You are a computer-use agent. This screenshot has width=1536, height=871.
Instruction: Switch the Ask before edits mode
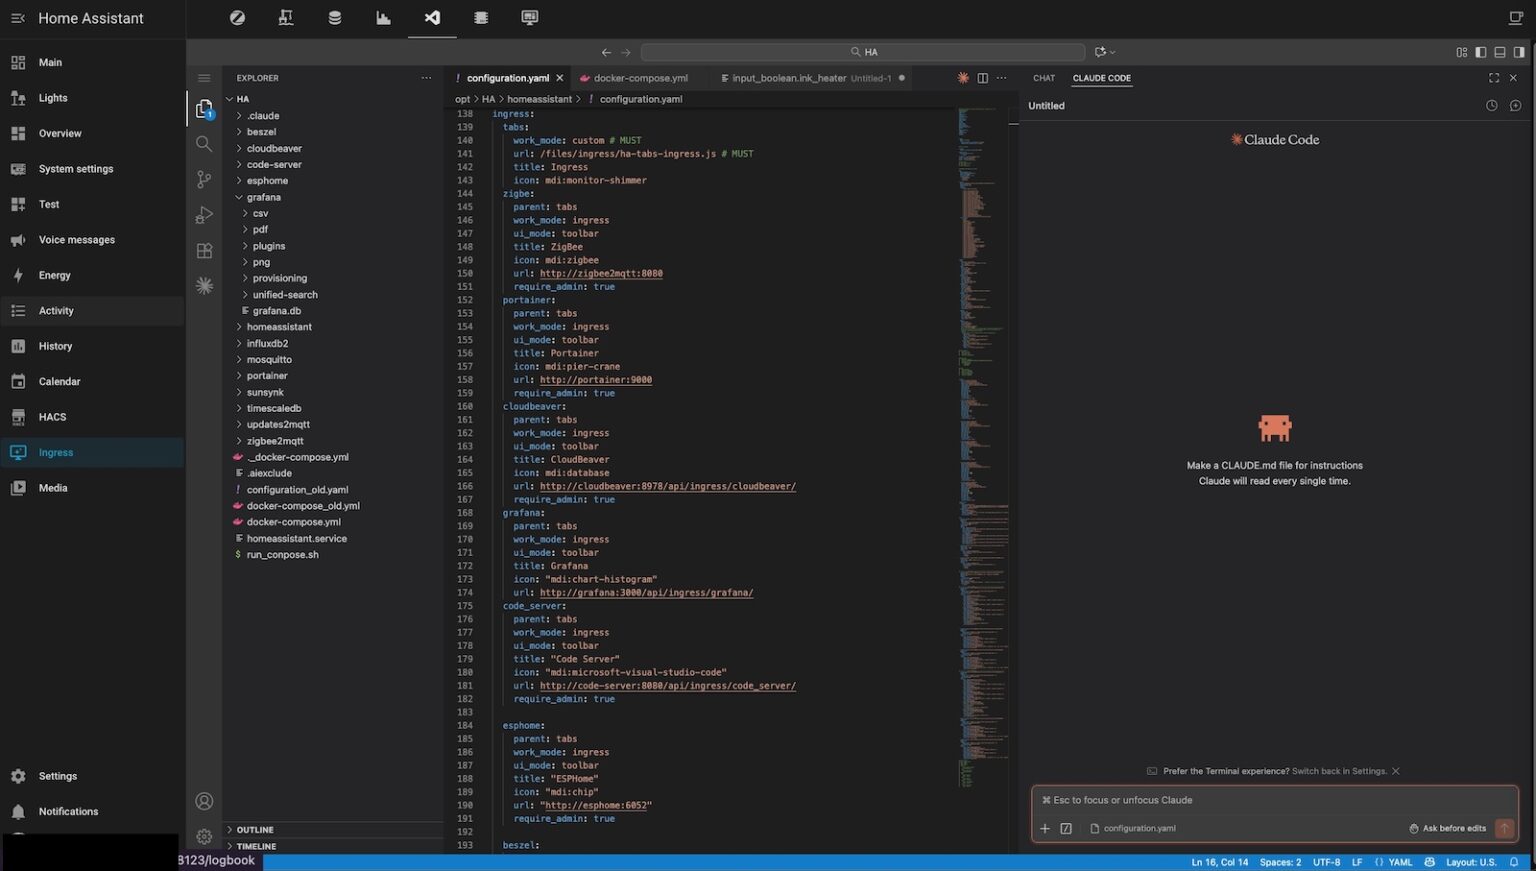[1448, 828]
